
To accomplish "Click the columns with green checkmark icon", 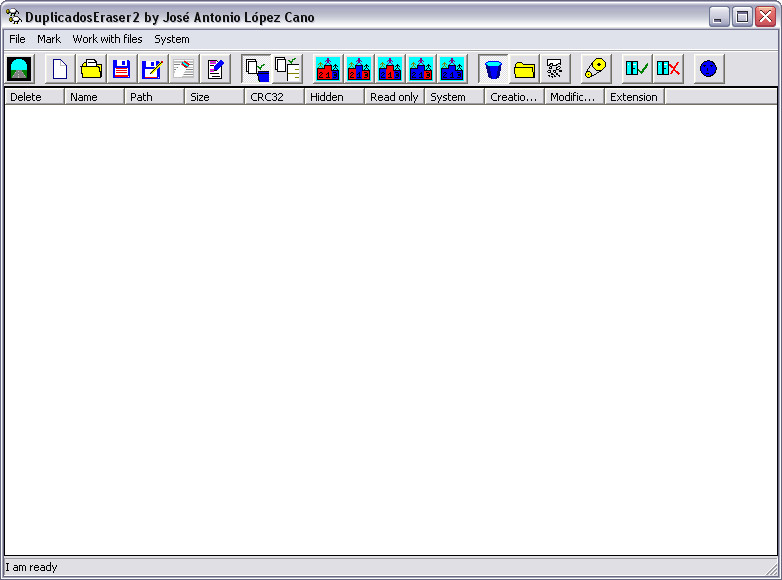I will point(637,69).
